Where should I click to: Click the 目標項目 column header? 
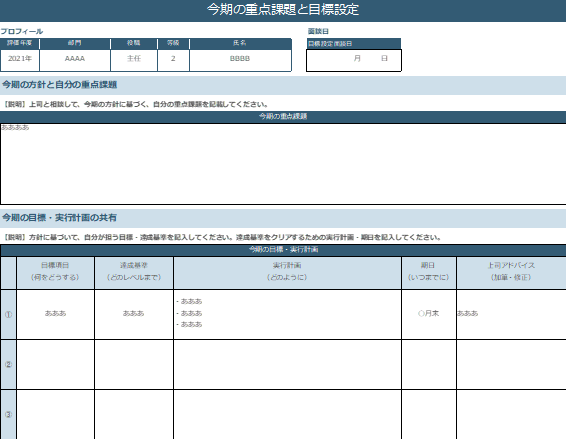[55, 273]
